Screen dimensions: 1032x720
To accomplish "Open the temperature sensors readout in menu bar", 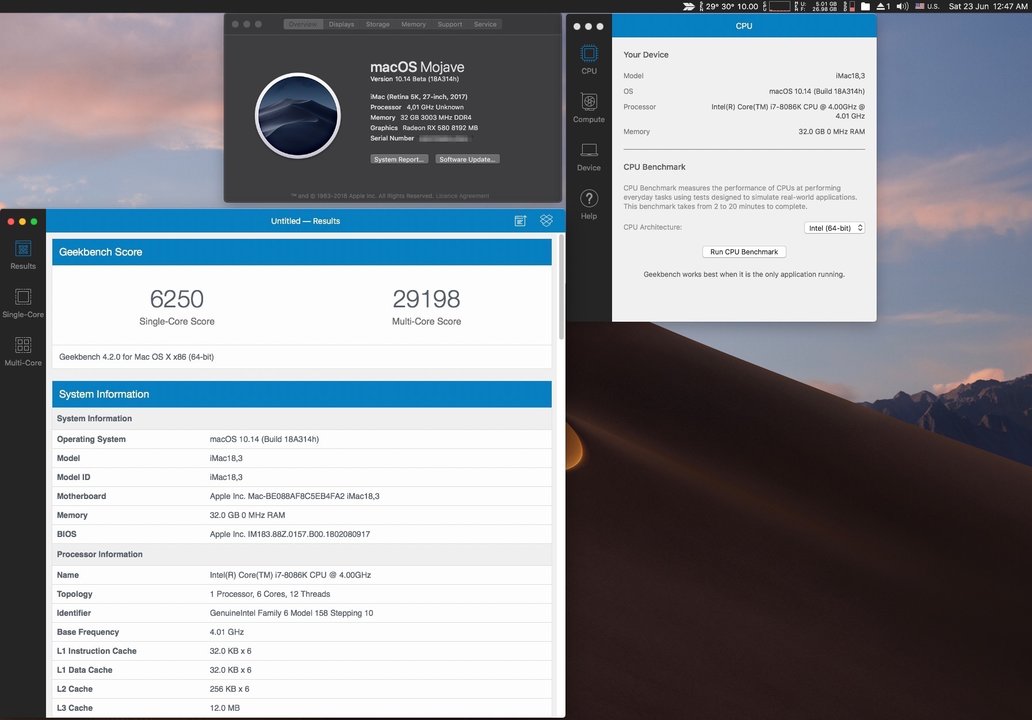I will [729, 6].
